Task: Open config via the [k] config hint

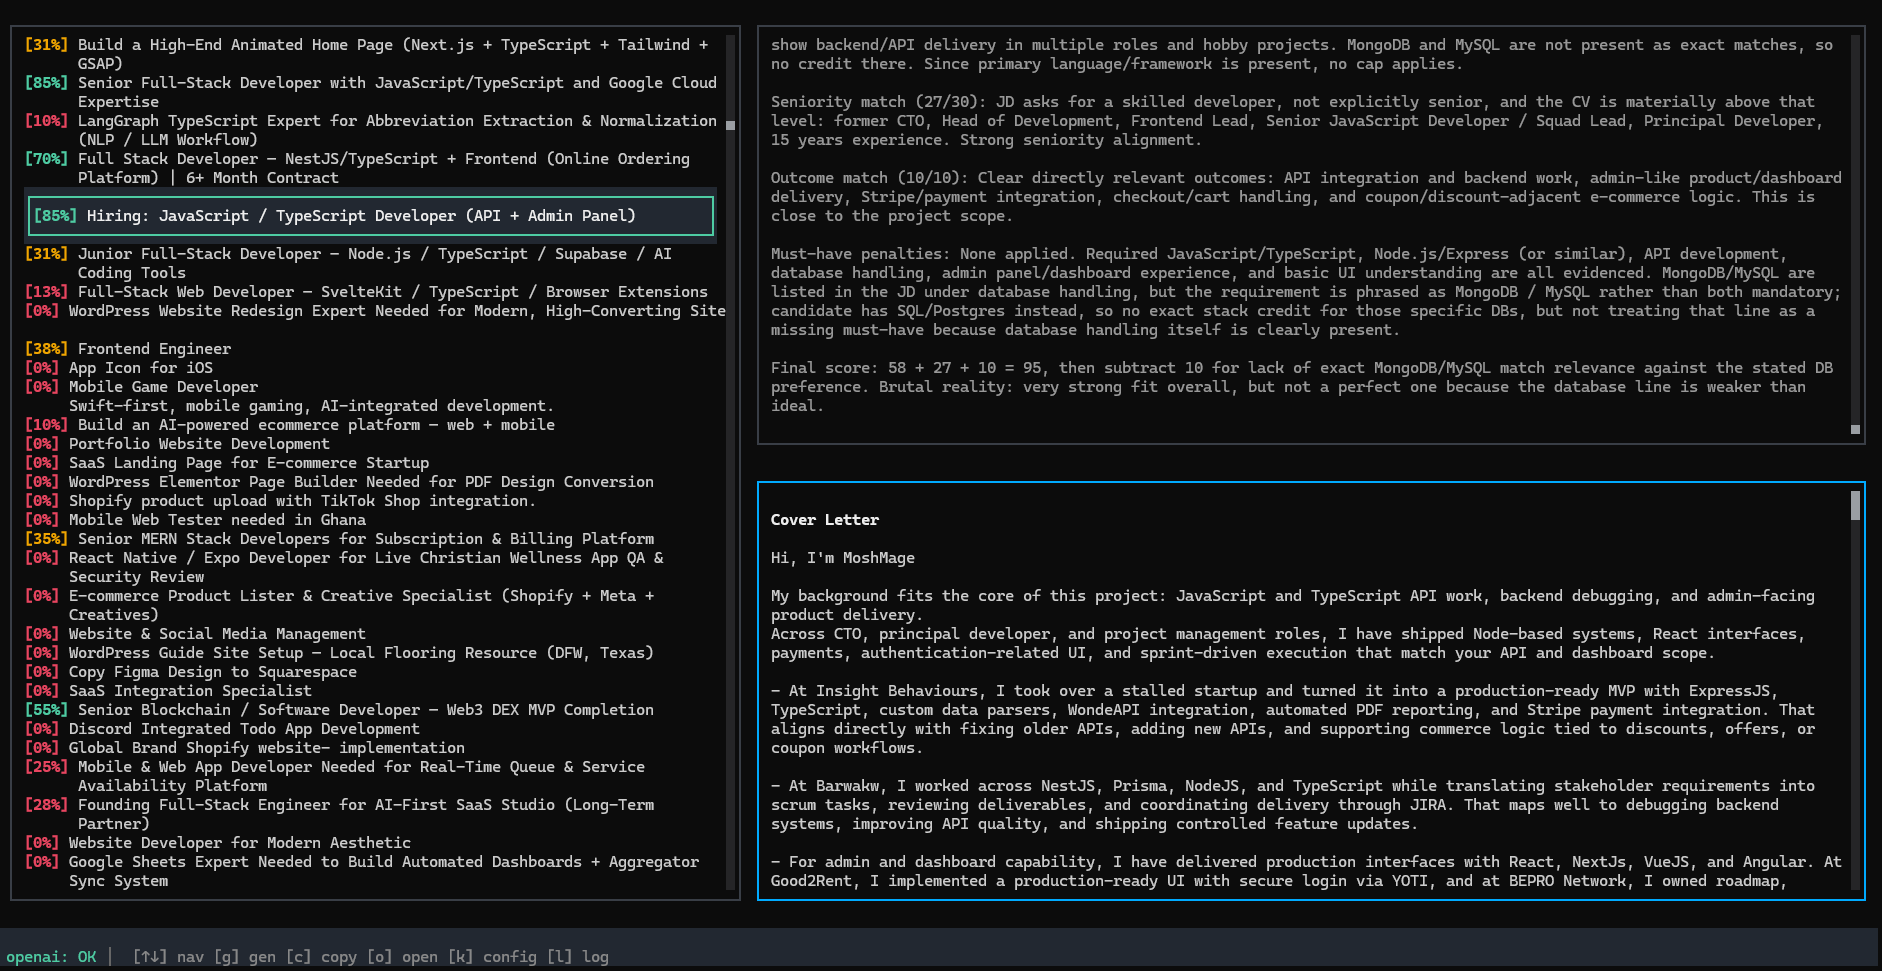Action: pyautogui.click(x=492, y=957)
